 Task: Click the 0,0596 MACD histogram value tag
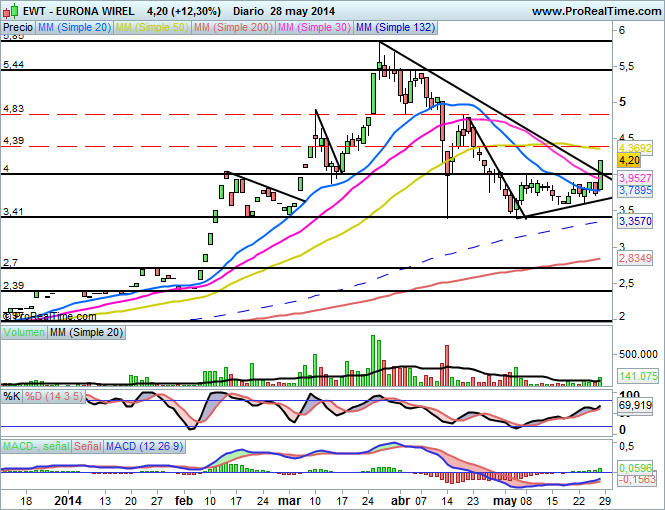pos(635,468)
